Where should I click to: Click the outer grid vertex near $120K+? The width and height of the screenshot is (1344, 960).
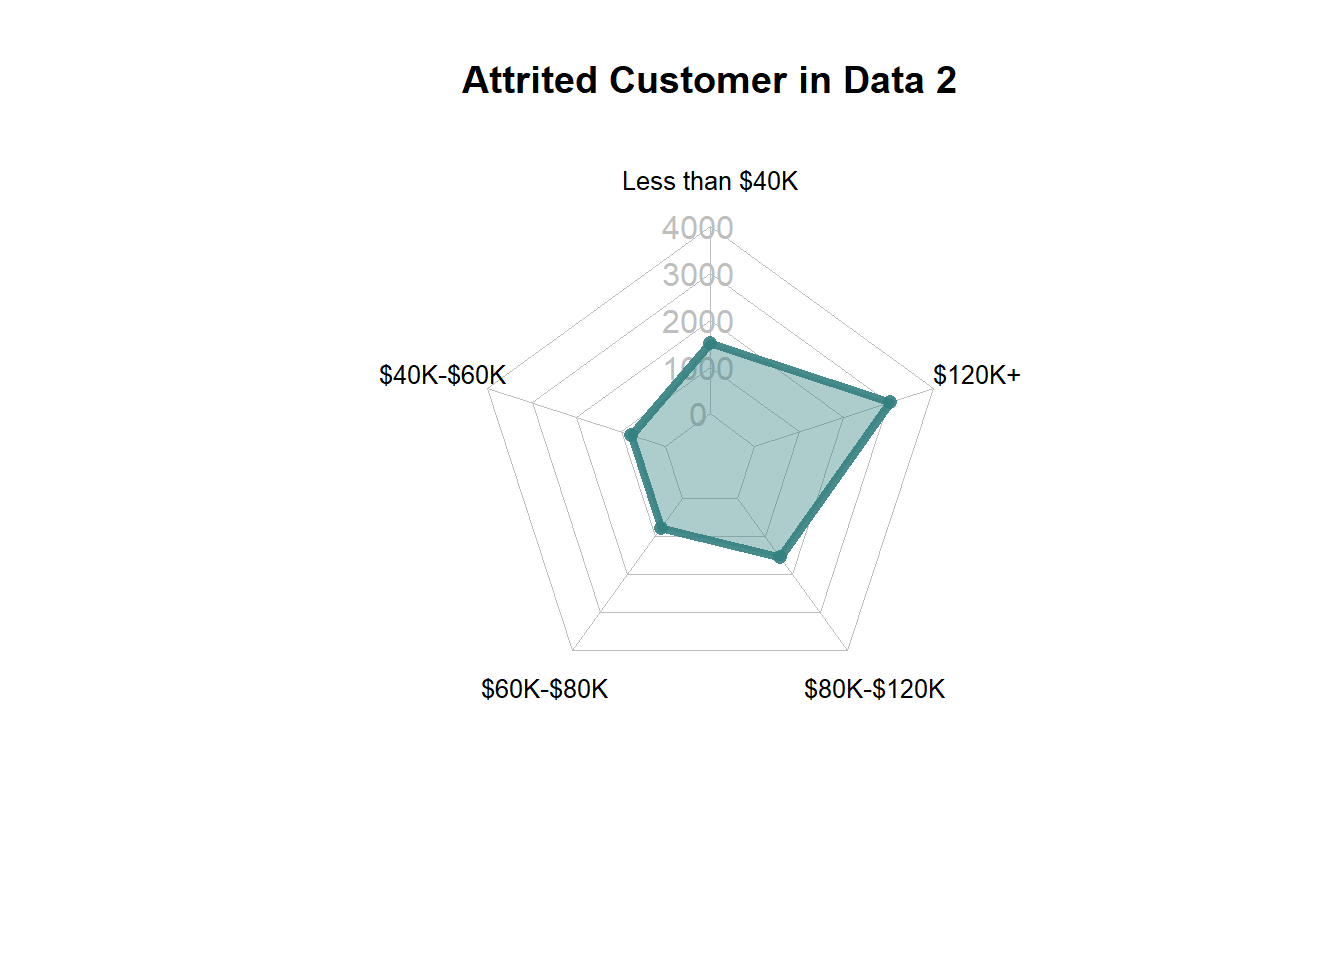[x=933, y=388]
